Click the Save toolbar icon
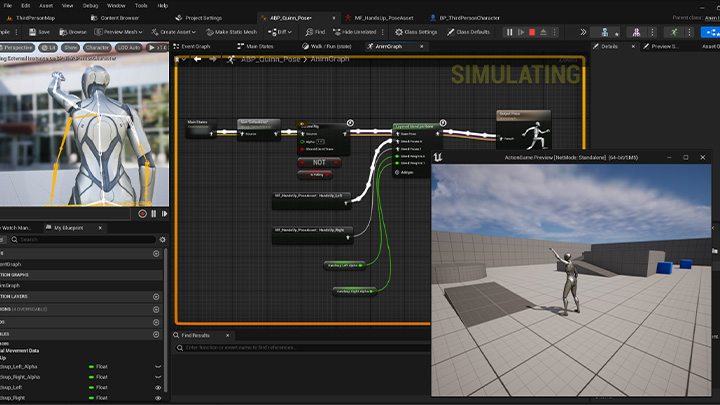 pos(33,32)
